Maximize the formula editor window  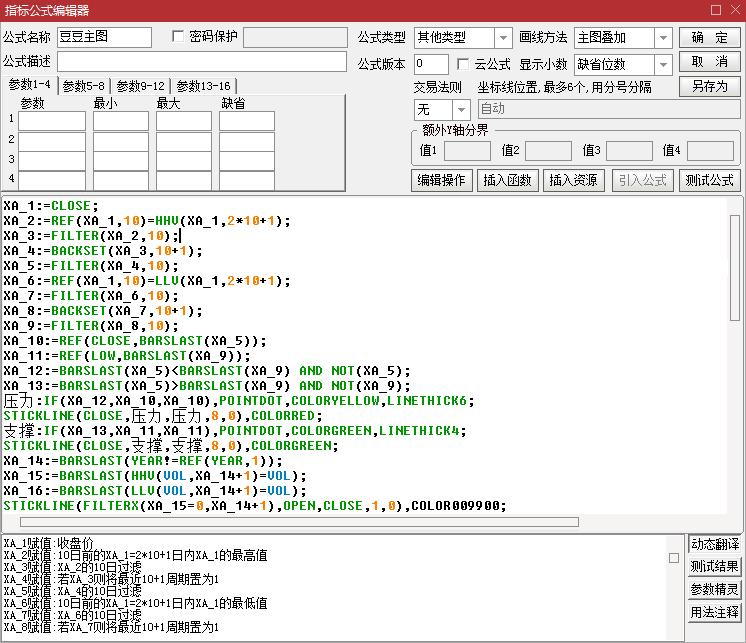click(x=715, y=10)
